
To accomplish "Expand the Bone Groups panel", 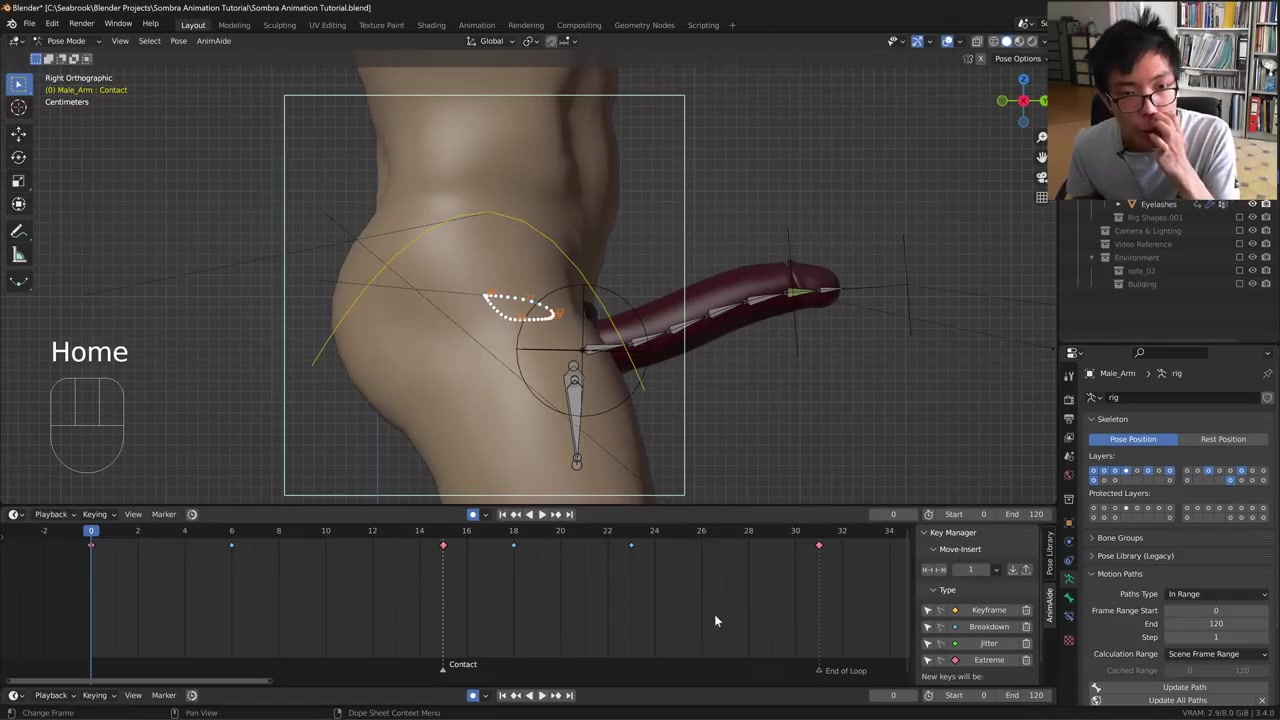I will point(1119,538).
